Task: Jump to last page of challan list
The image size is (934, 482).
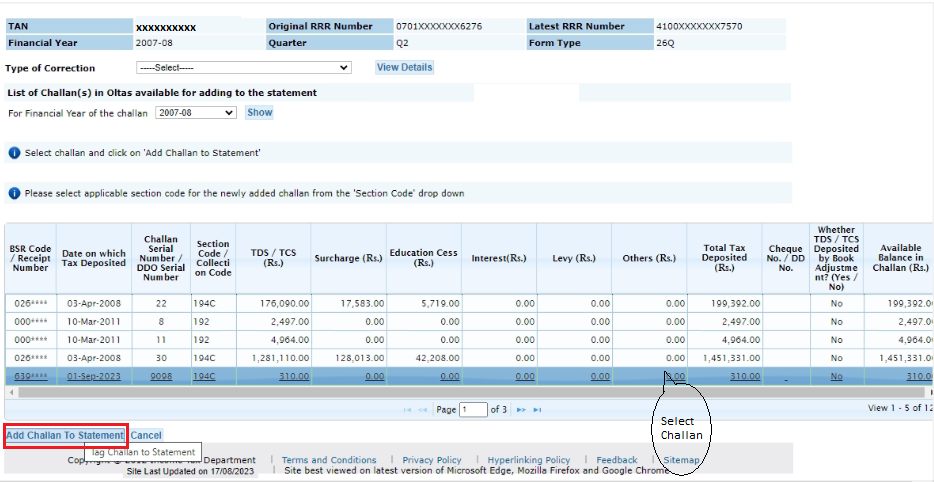Action: coord(535,410)
